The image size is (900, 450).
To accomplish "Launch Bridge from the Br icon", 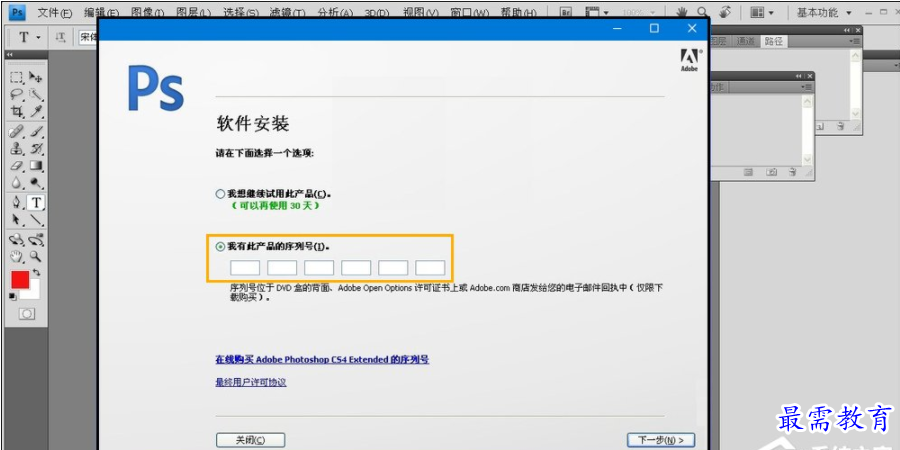I will (x=567, y=12).
